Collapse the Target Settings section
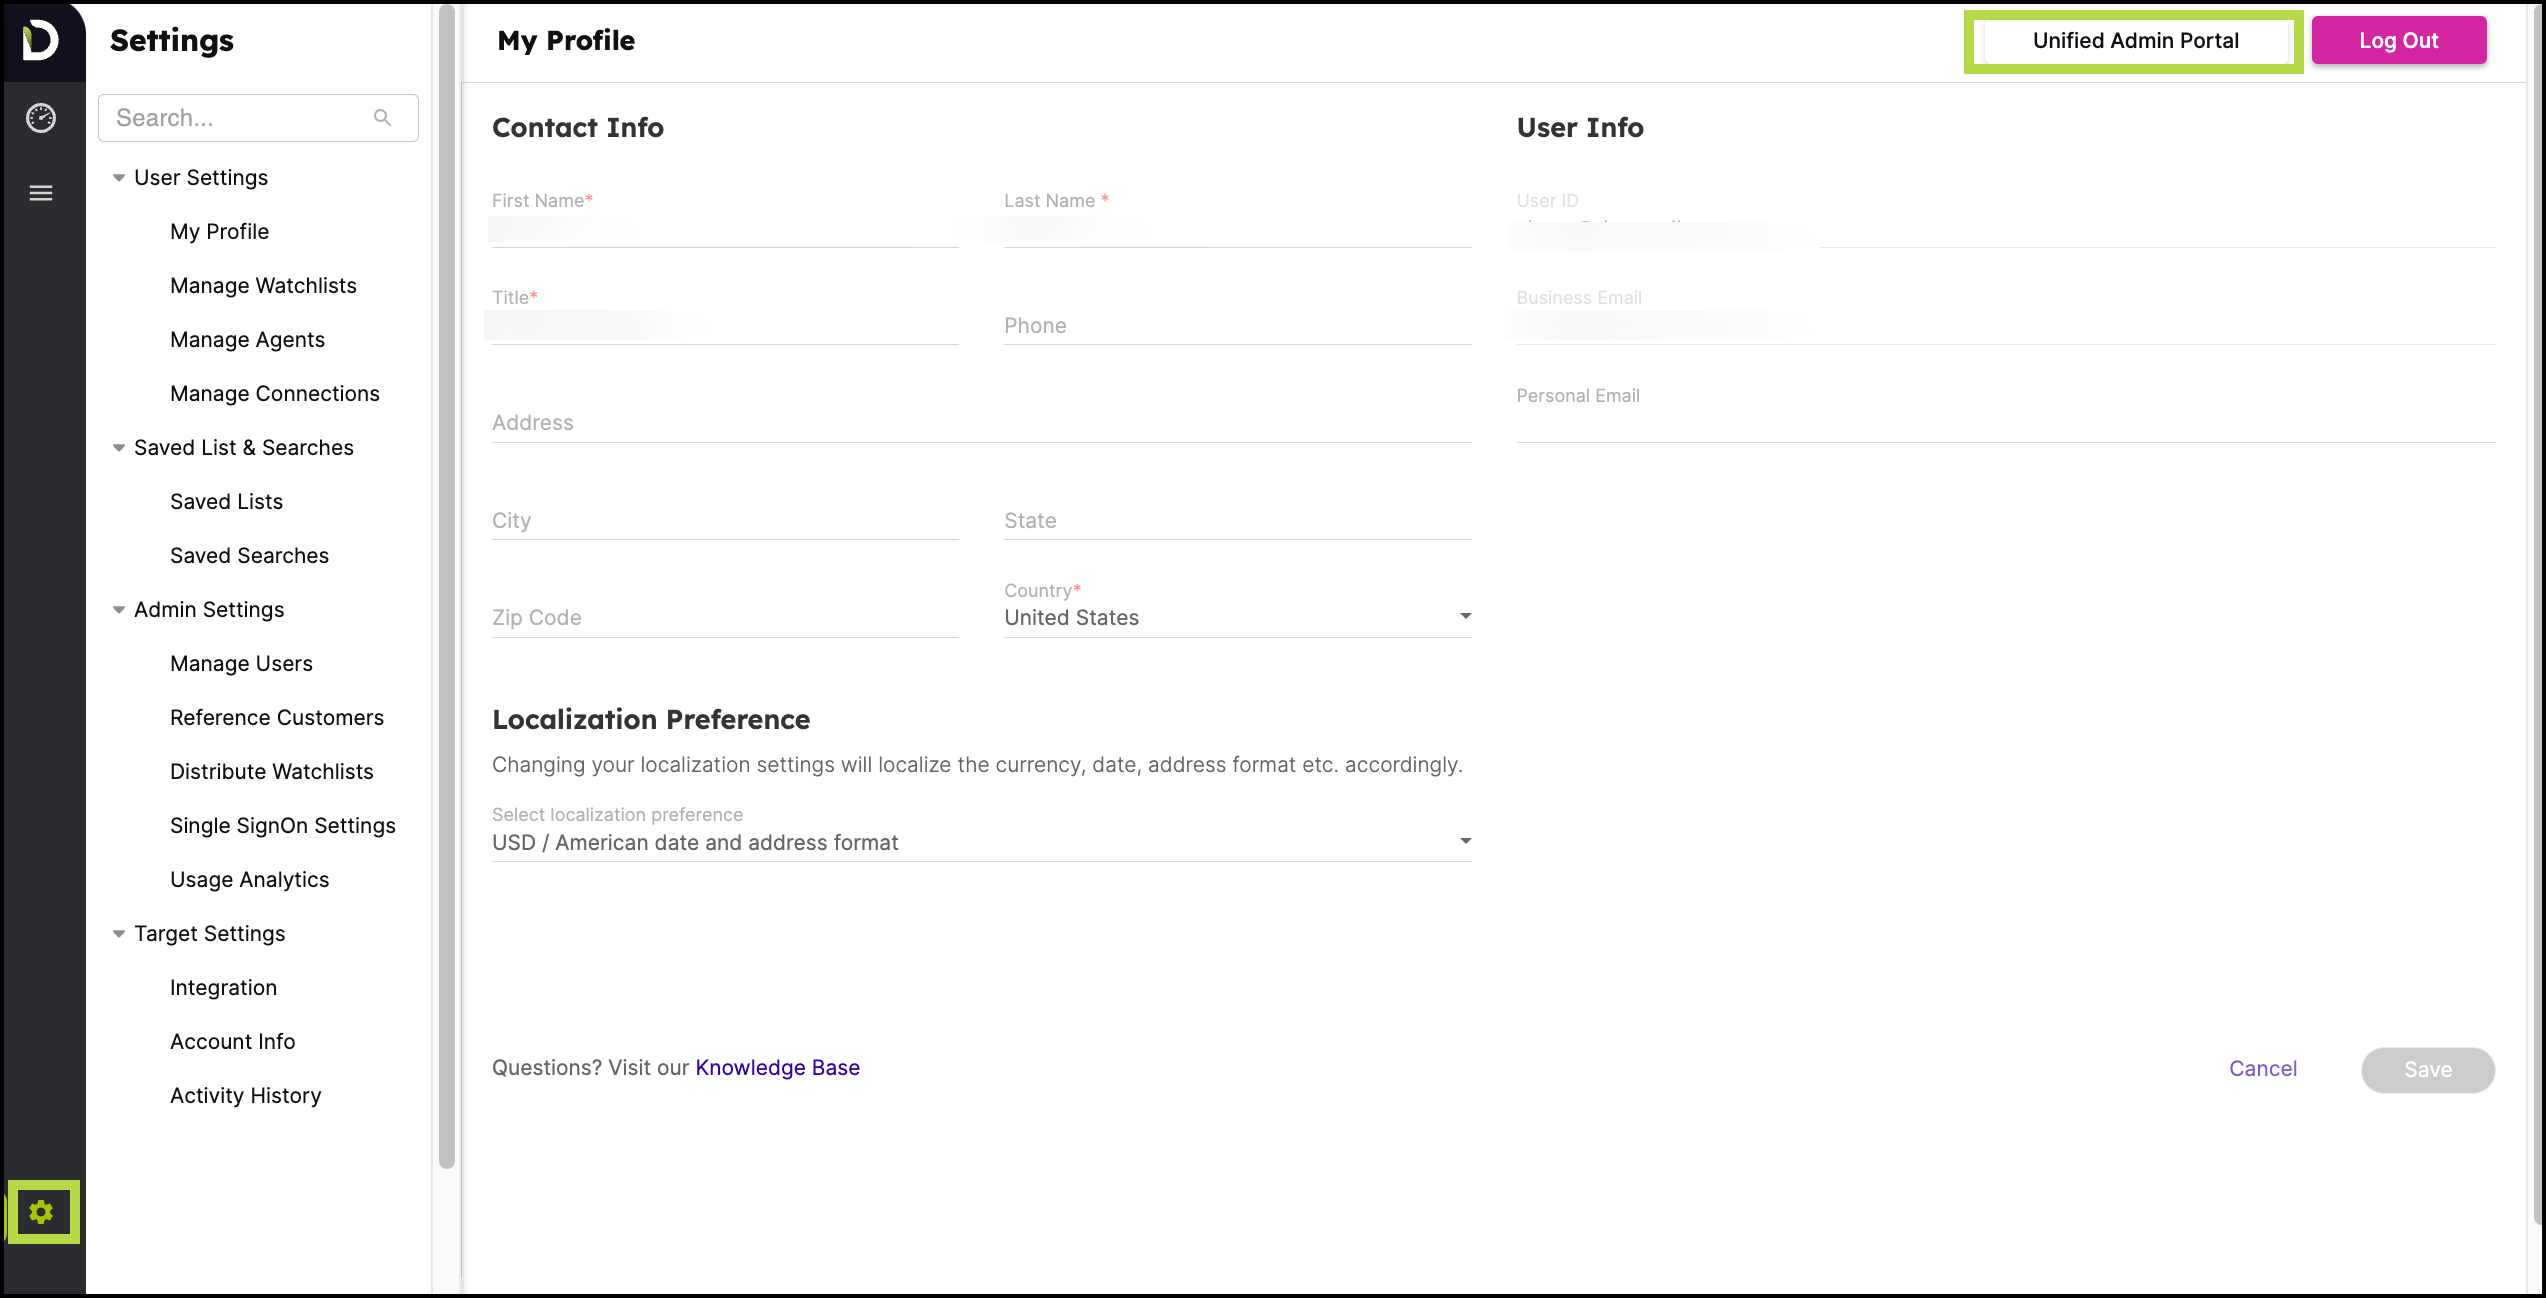The image size is (2546, 1298). [x=119, y=934]
